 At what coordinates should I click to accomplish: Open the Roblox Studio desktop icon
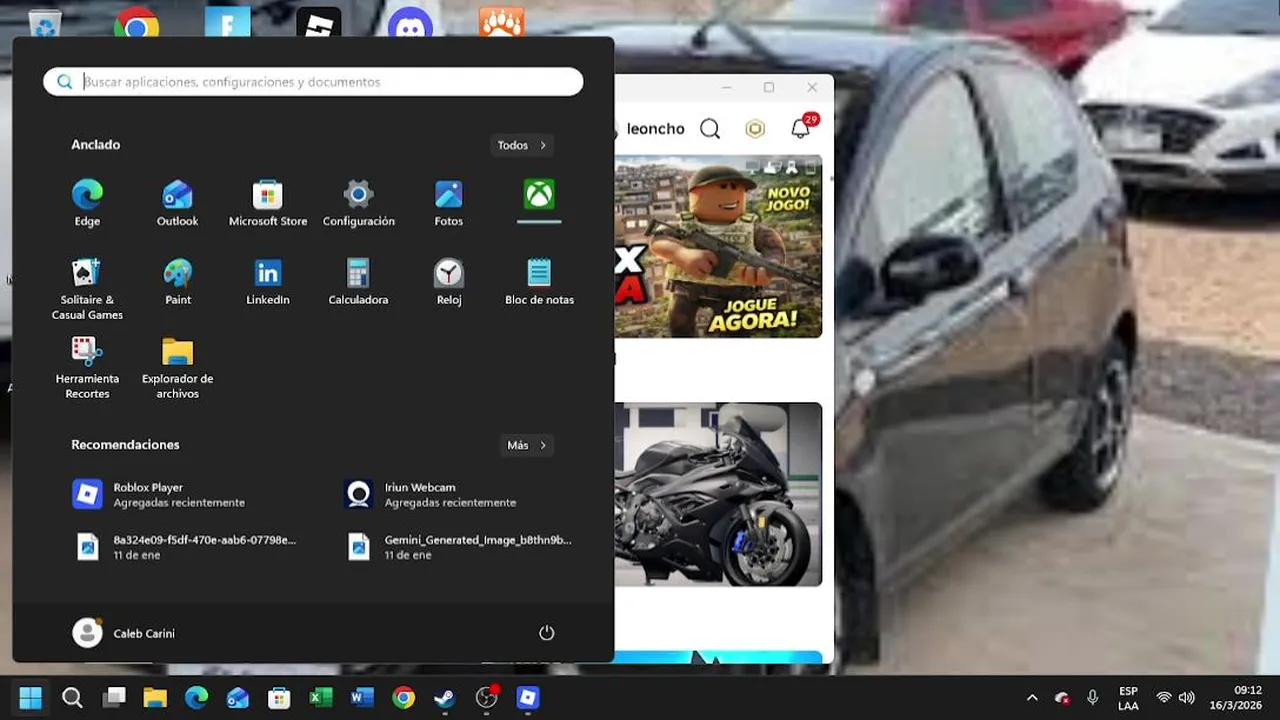point(319,22)
